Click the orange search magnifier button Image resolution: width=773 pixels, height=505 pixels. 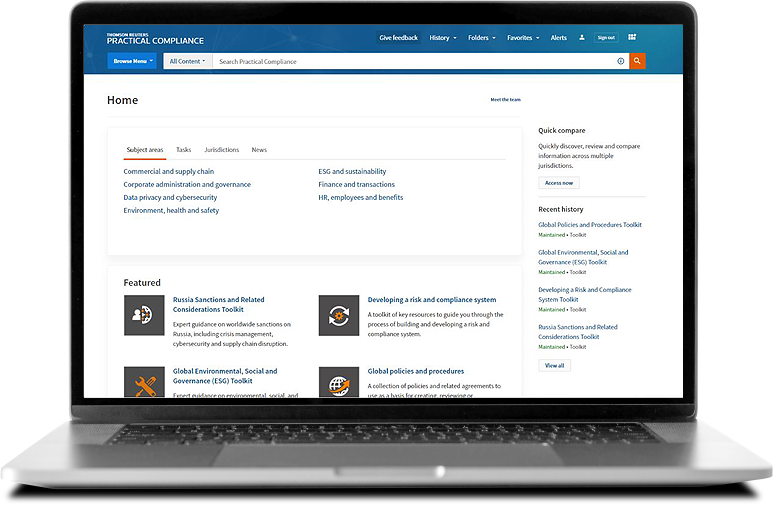click(x=637, y=61)
